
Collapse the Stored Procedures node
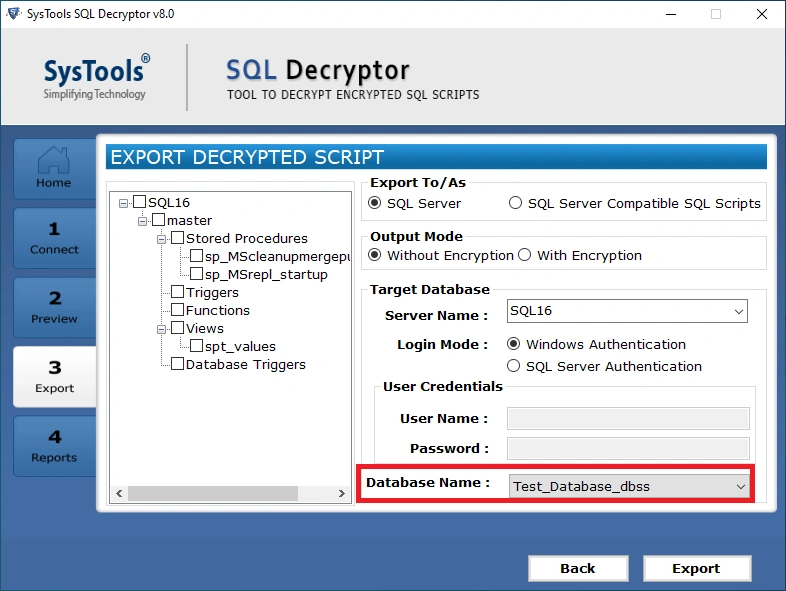click(x=161, y=239)
